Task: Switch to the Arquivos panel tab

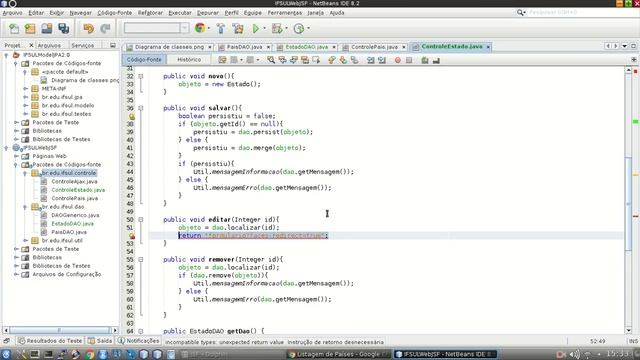Action: coord(49,45)
